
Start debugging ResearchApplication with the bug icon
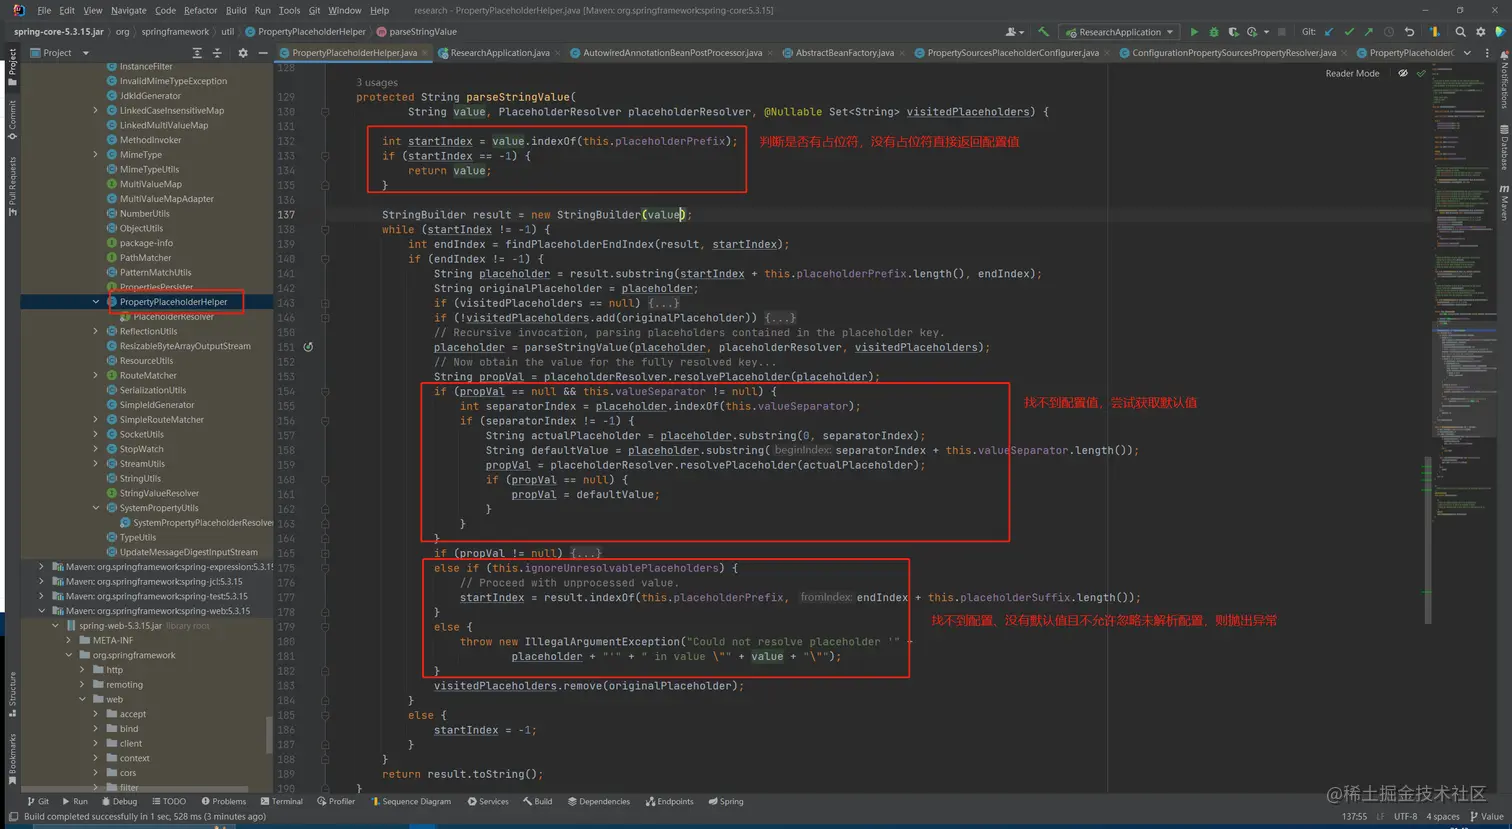1214,32
